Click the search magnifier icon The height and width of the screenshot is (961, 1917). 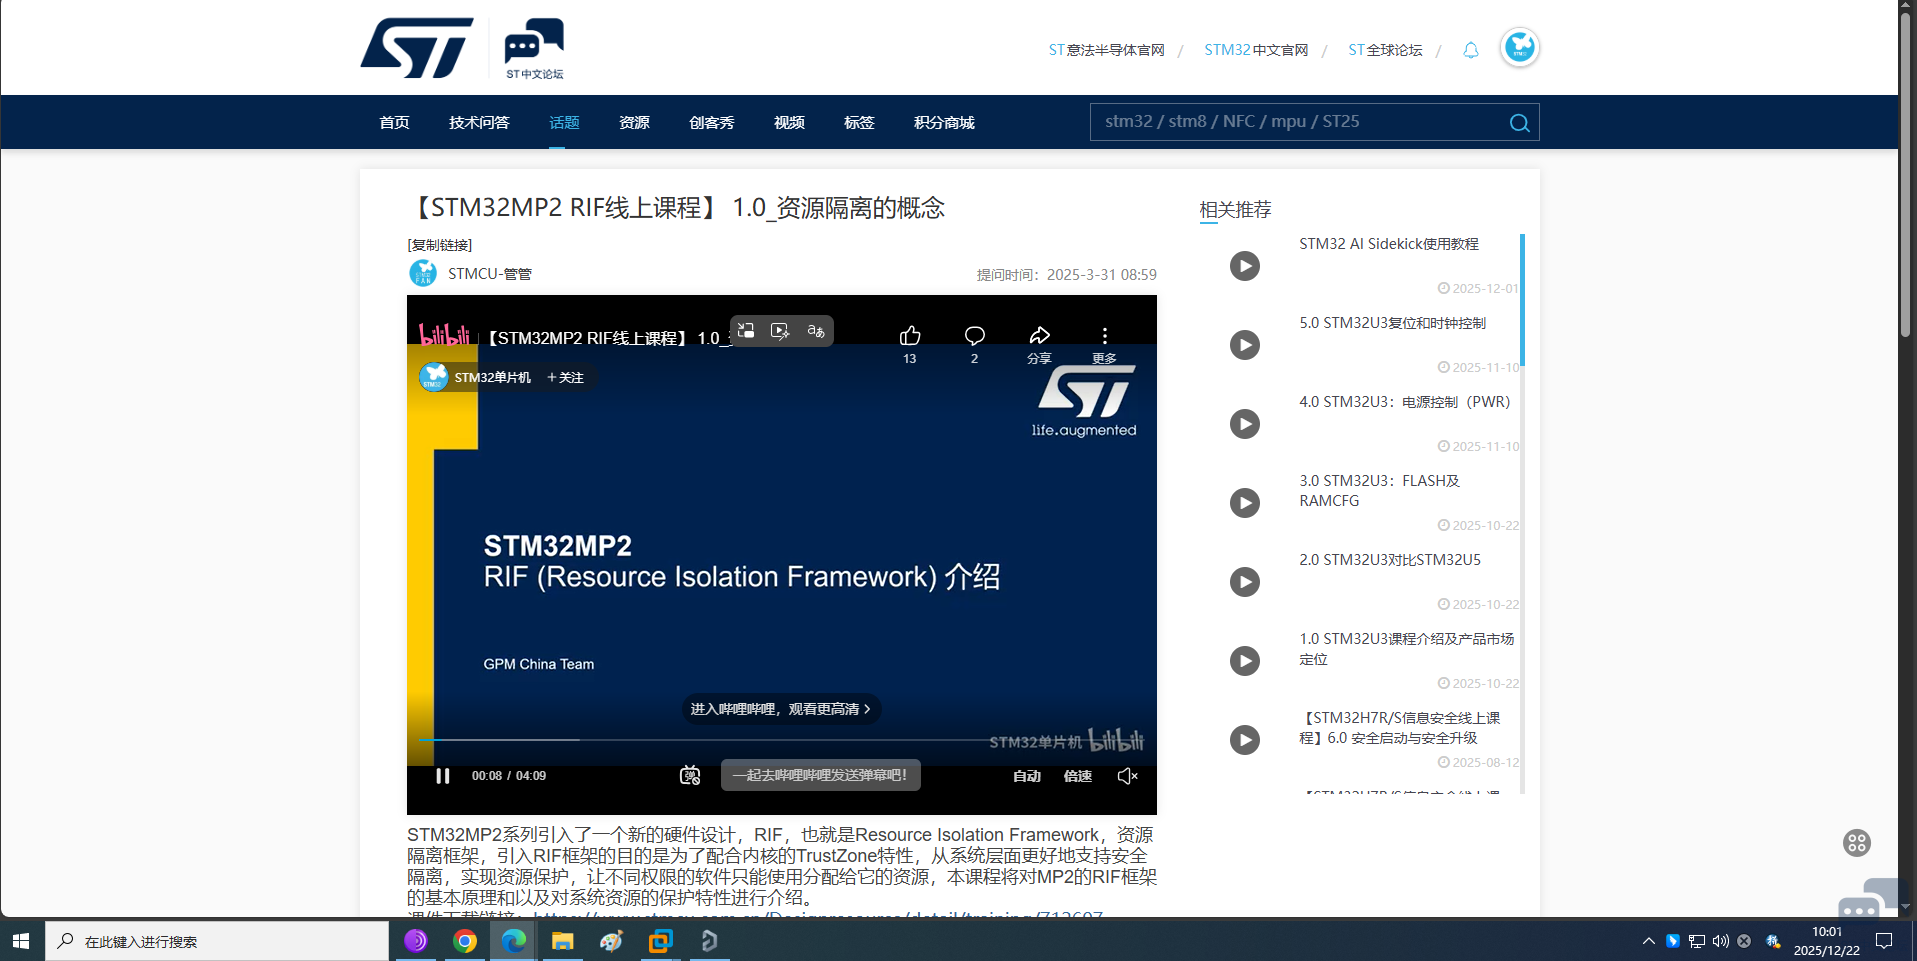tap(1519, 123)
